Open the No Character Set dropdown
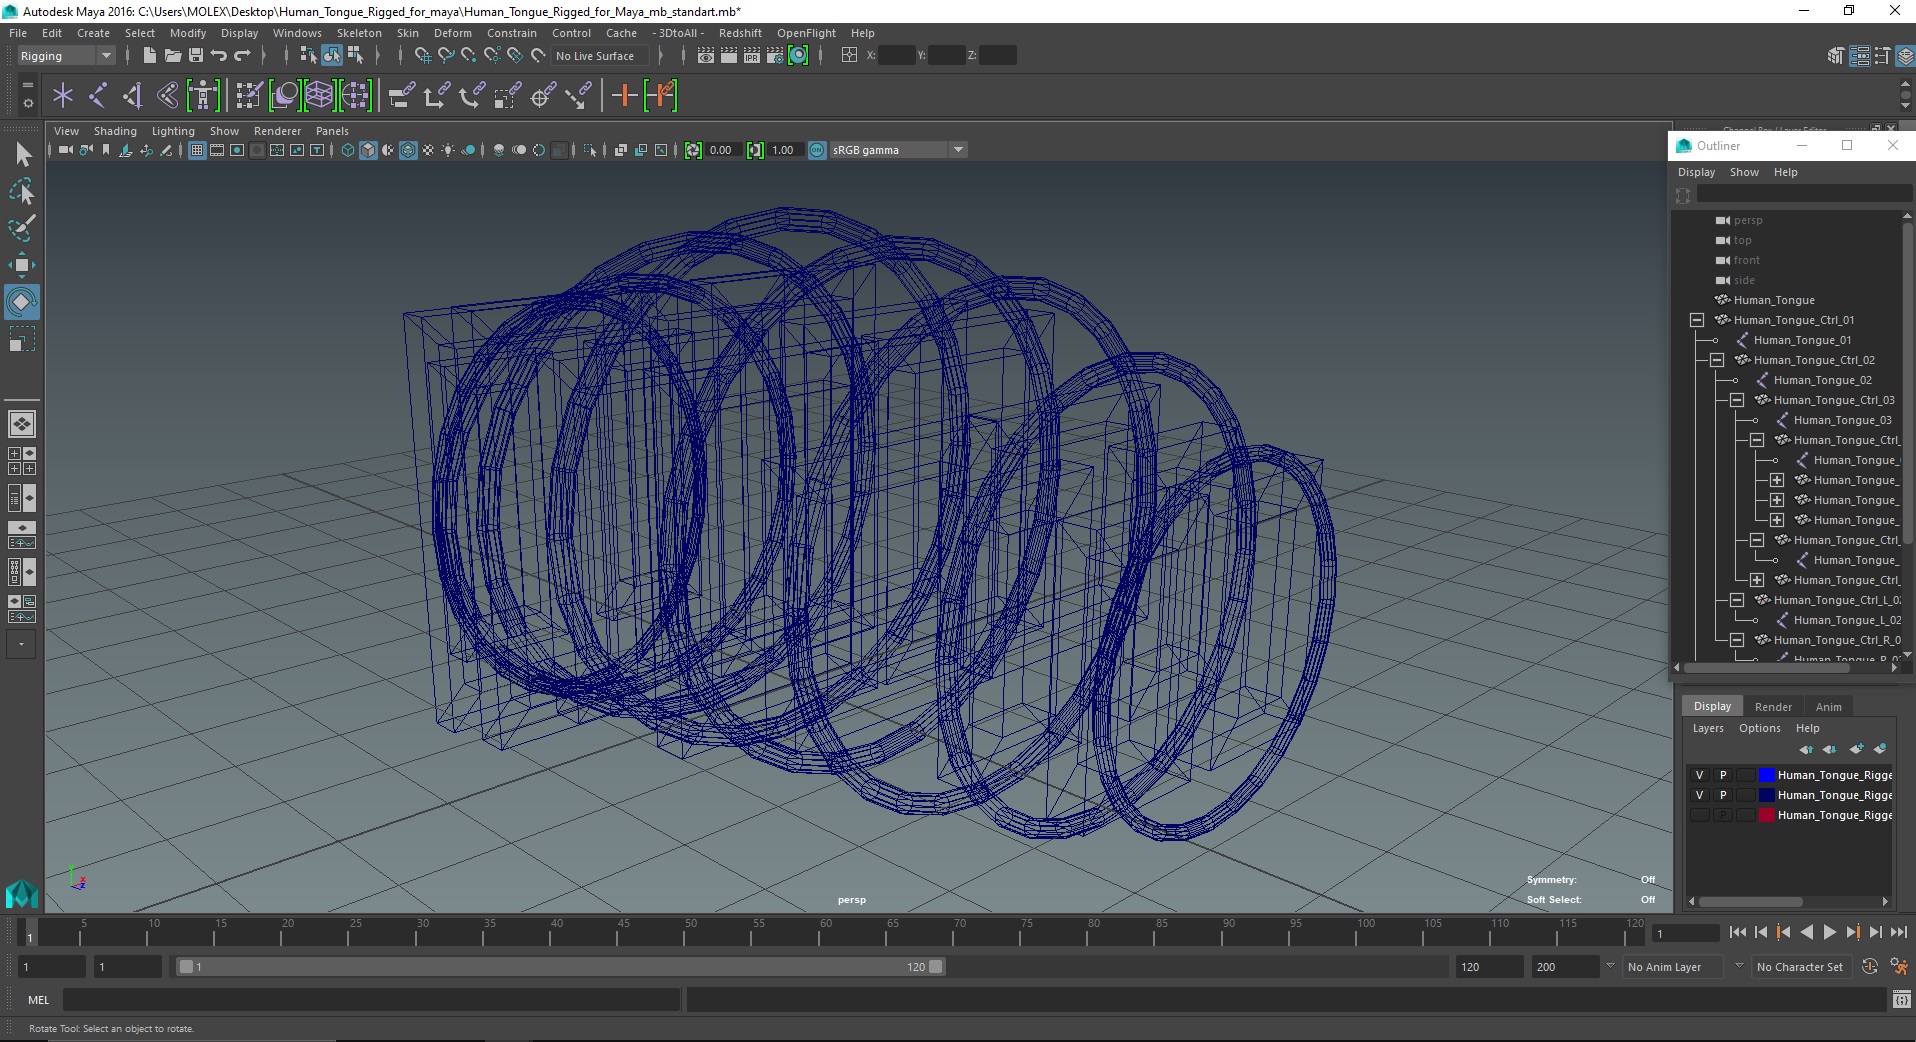Viewport: 1916px width, 1042px height. 1800,967
